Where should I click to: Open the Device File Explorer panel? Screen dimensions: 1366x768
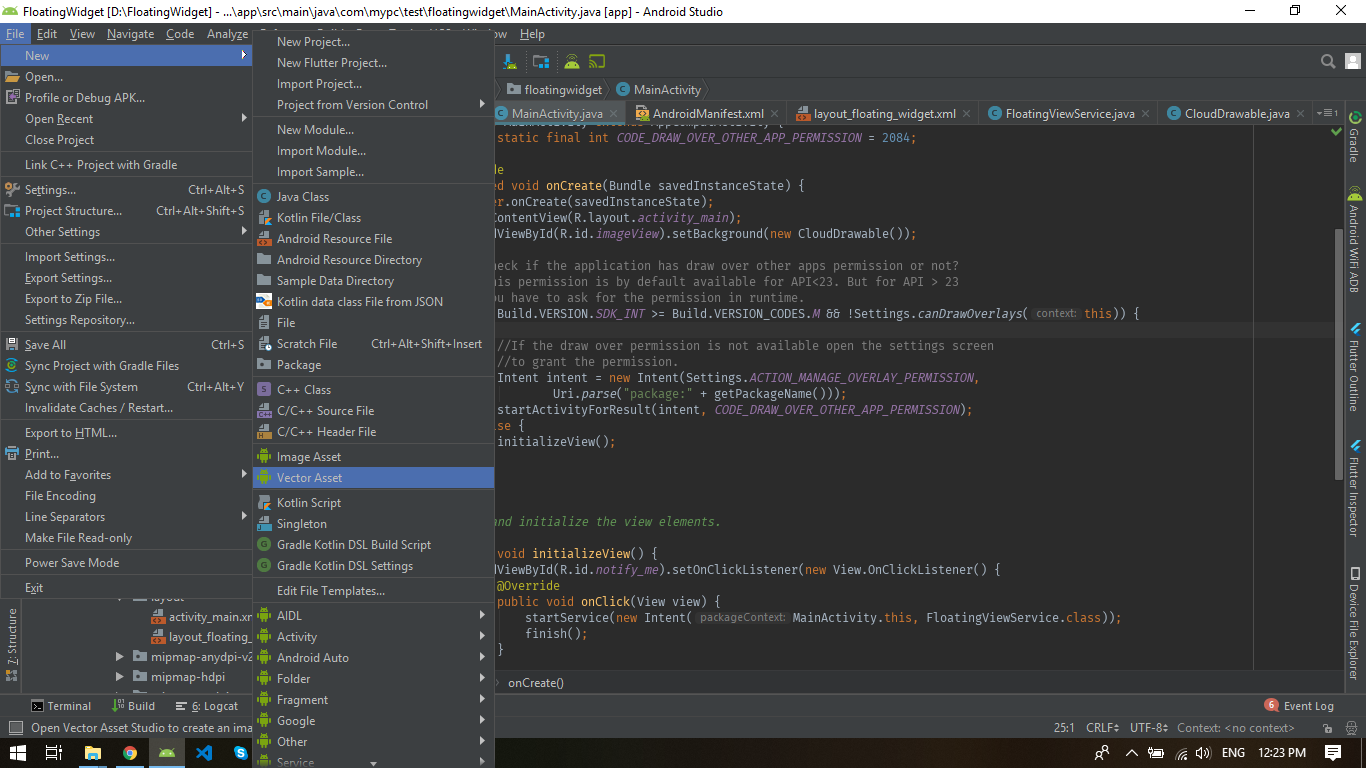point(1355,623)
